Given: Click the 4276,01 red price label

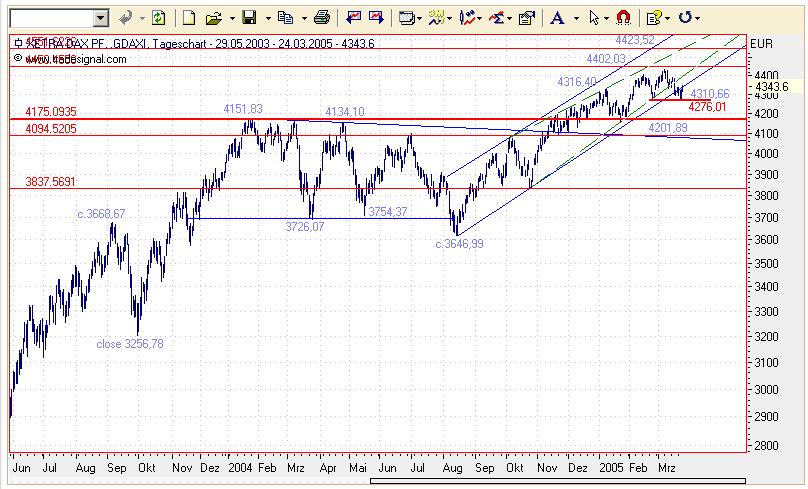Looking at the screenshot, I should [707, 107].
